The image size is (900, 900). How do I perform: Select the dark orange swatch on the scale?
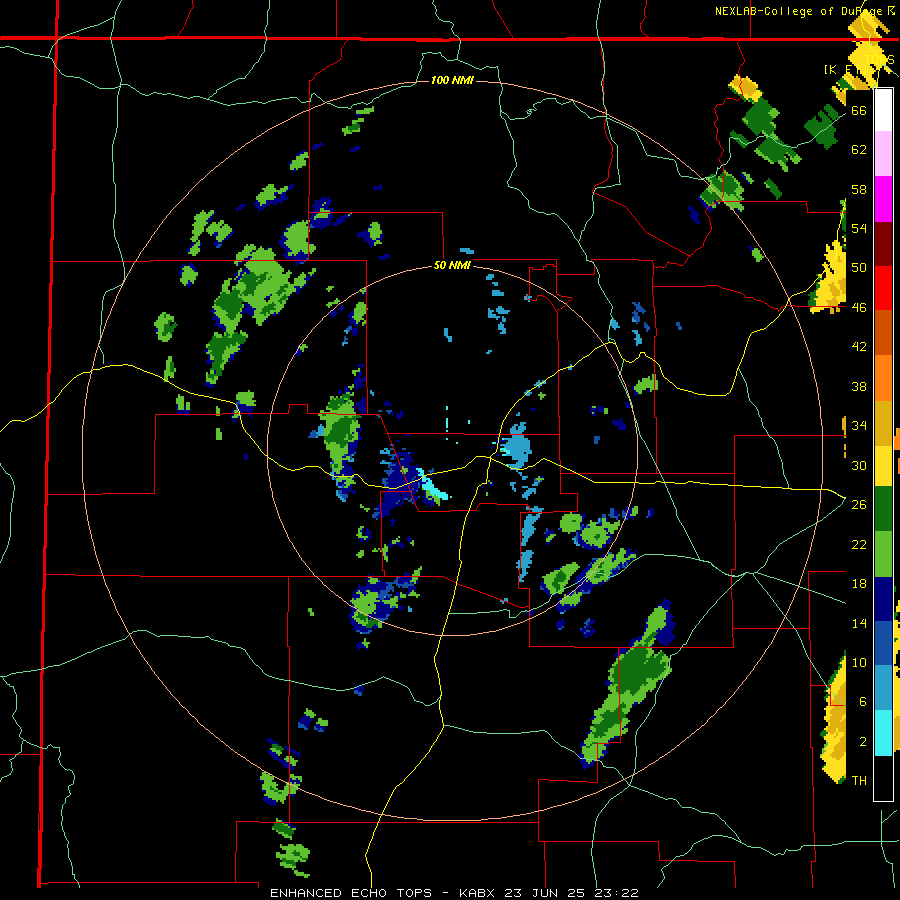(x=883, y=332)
